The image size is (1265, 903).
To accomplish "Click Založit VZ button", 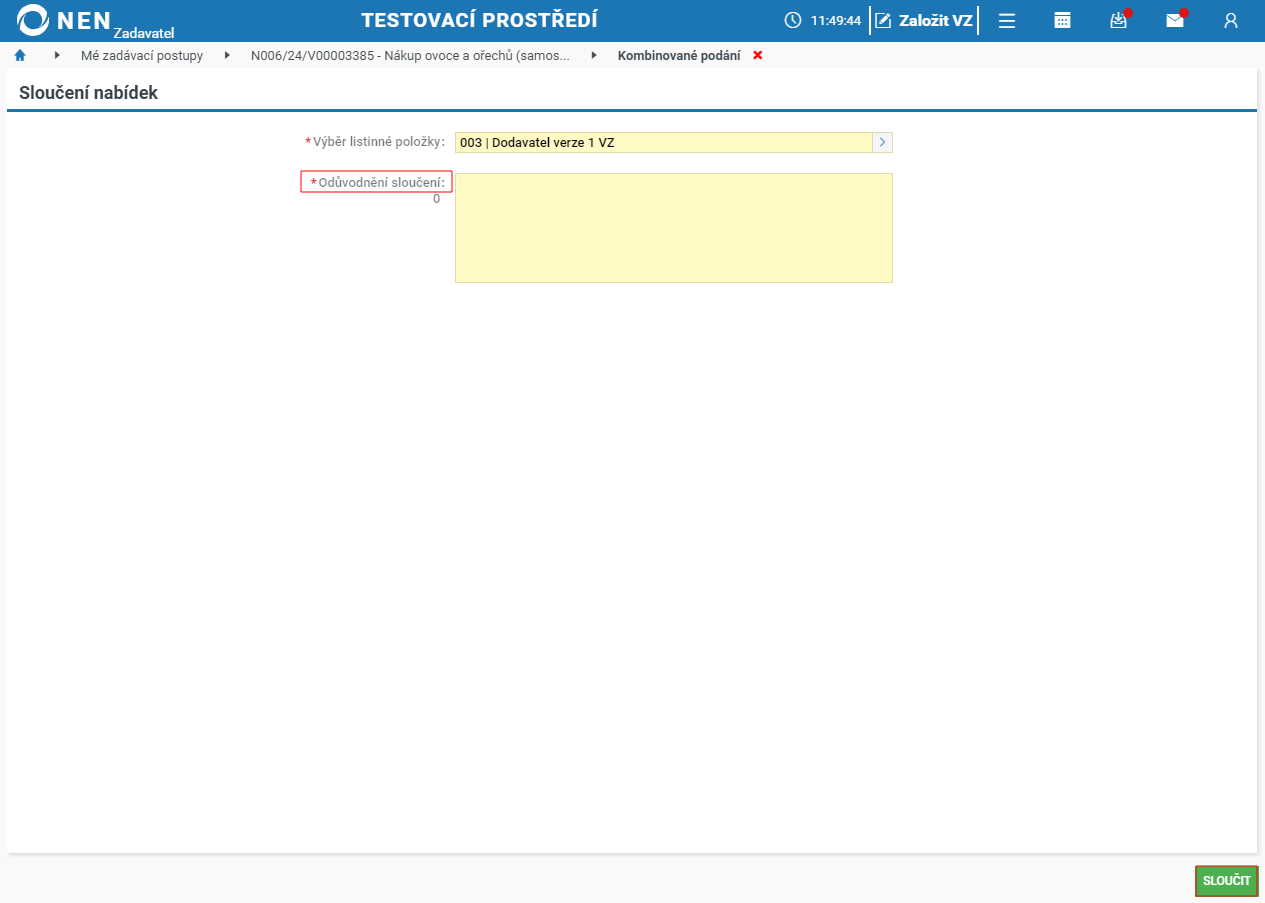I will pos(923,20).
